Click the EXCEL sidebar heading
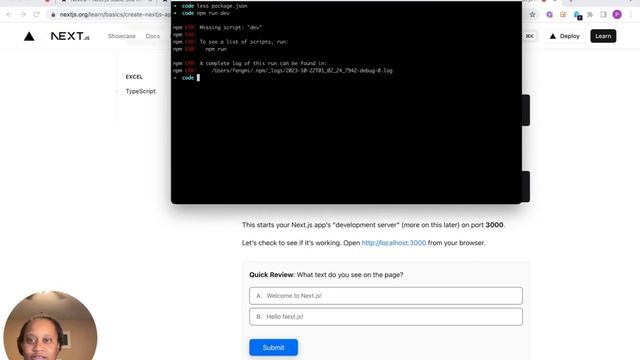The image size is (640, 360). 134,77
